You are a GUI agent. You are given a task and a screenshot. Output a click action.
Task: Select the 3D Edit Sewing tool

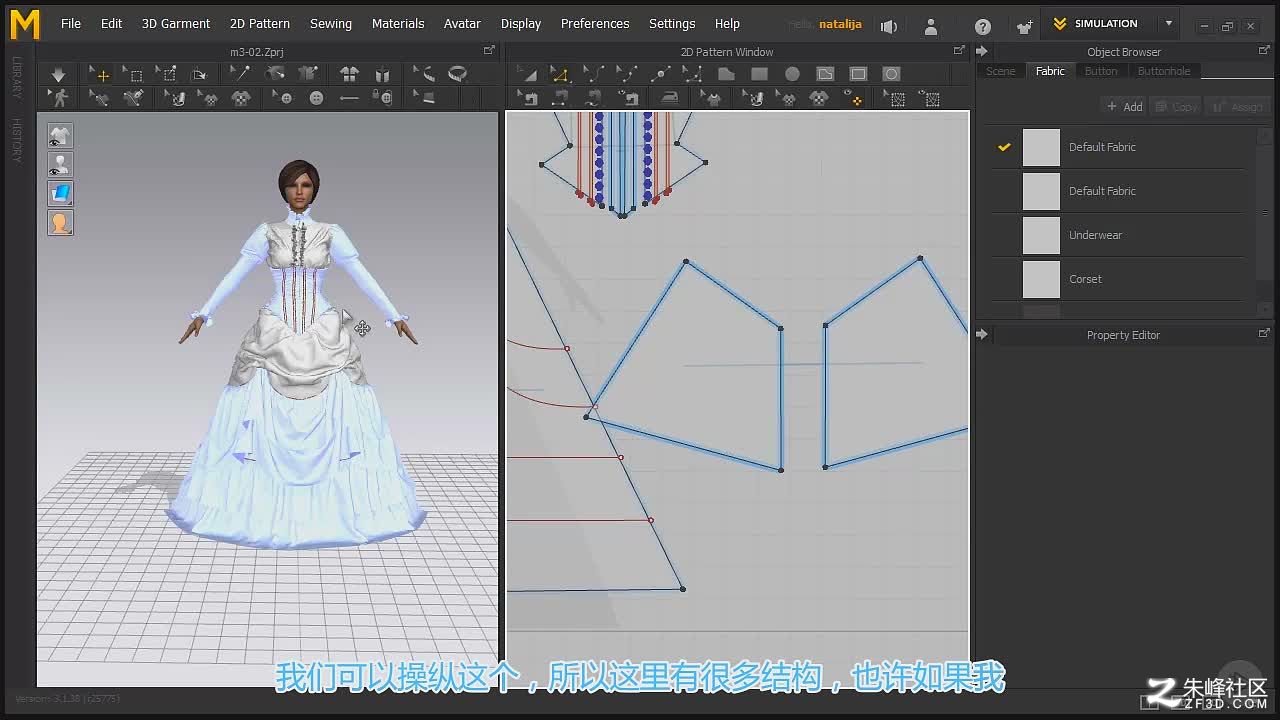click(x=99, y=98)
